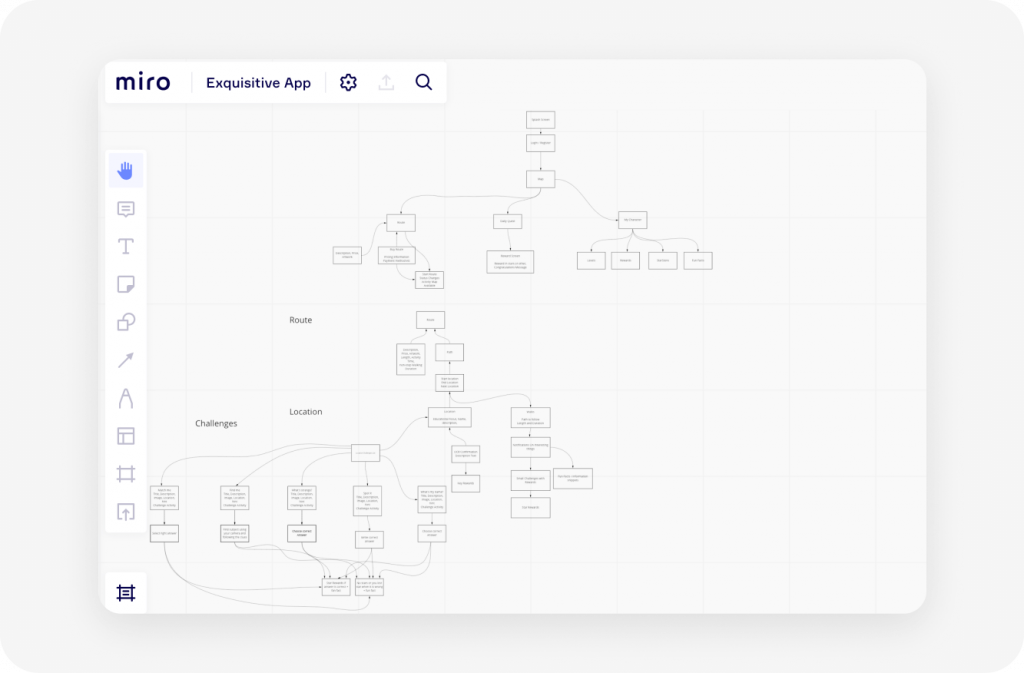This screenshot has width=1024, height=673.
Task: Click the export/share icon in the header
Action: [386, 82]
